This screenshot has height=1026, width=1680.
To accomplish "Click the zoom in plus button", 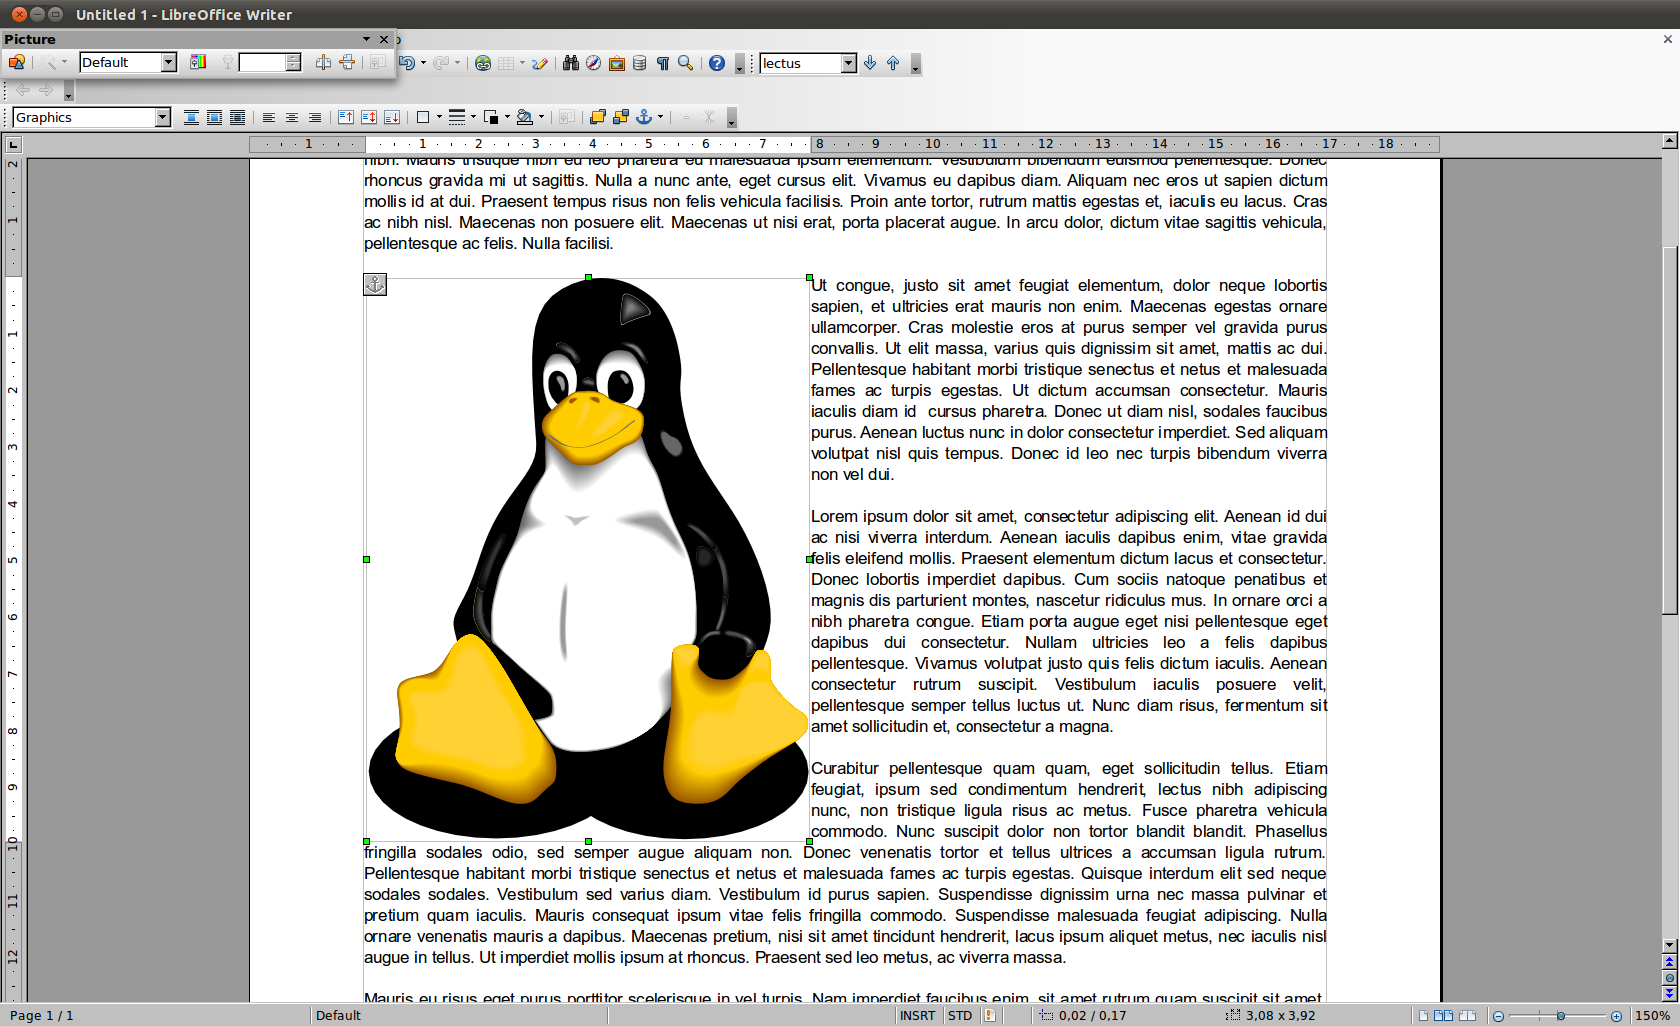I will coord(1616,1016).
